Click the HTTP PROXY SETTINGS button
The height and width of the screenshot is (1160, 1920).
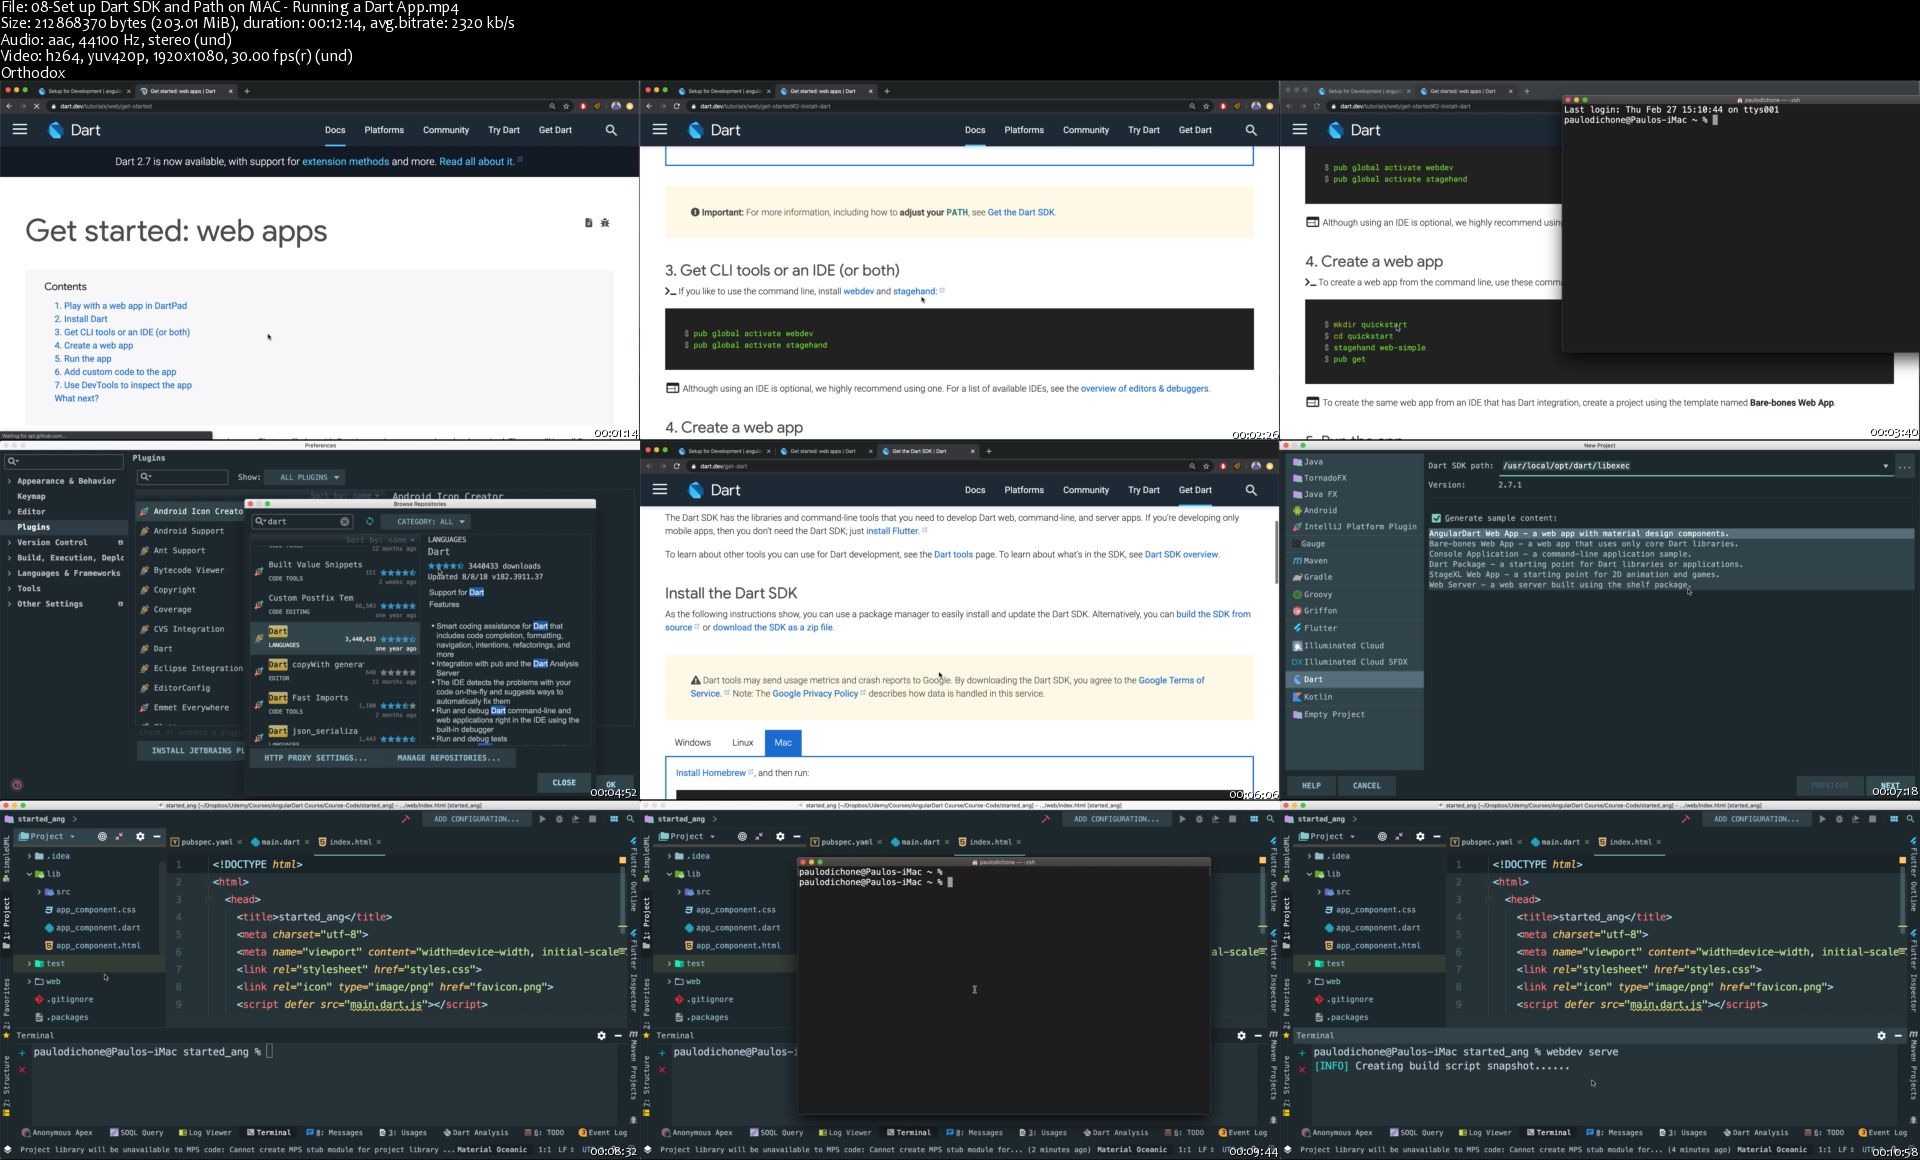tap(315, 758)
